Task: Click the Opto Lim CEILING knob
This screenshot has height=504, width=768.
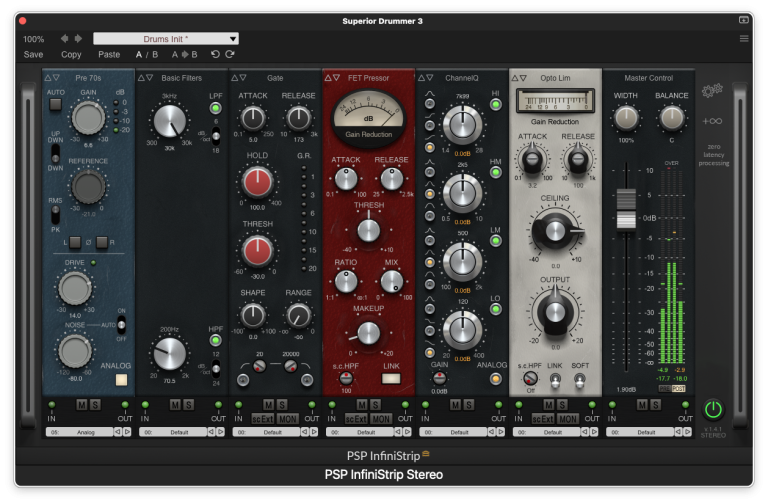Action: coord(555,230)
